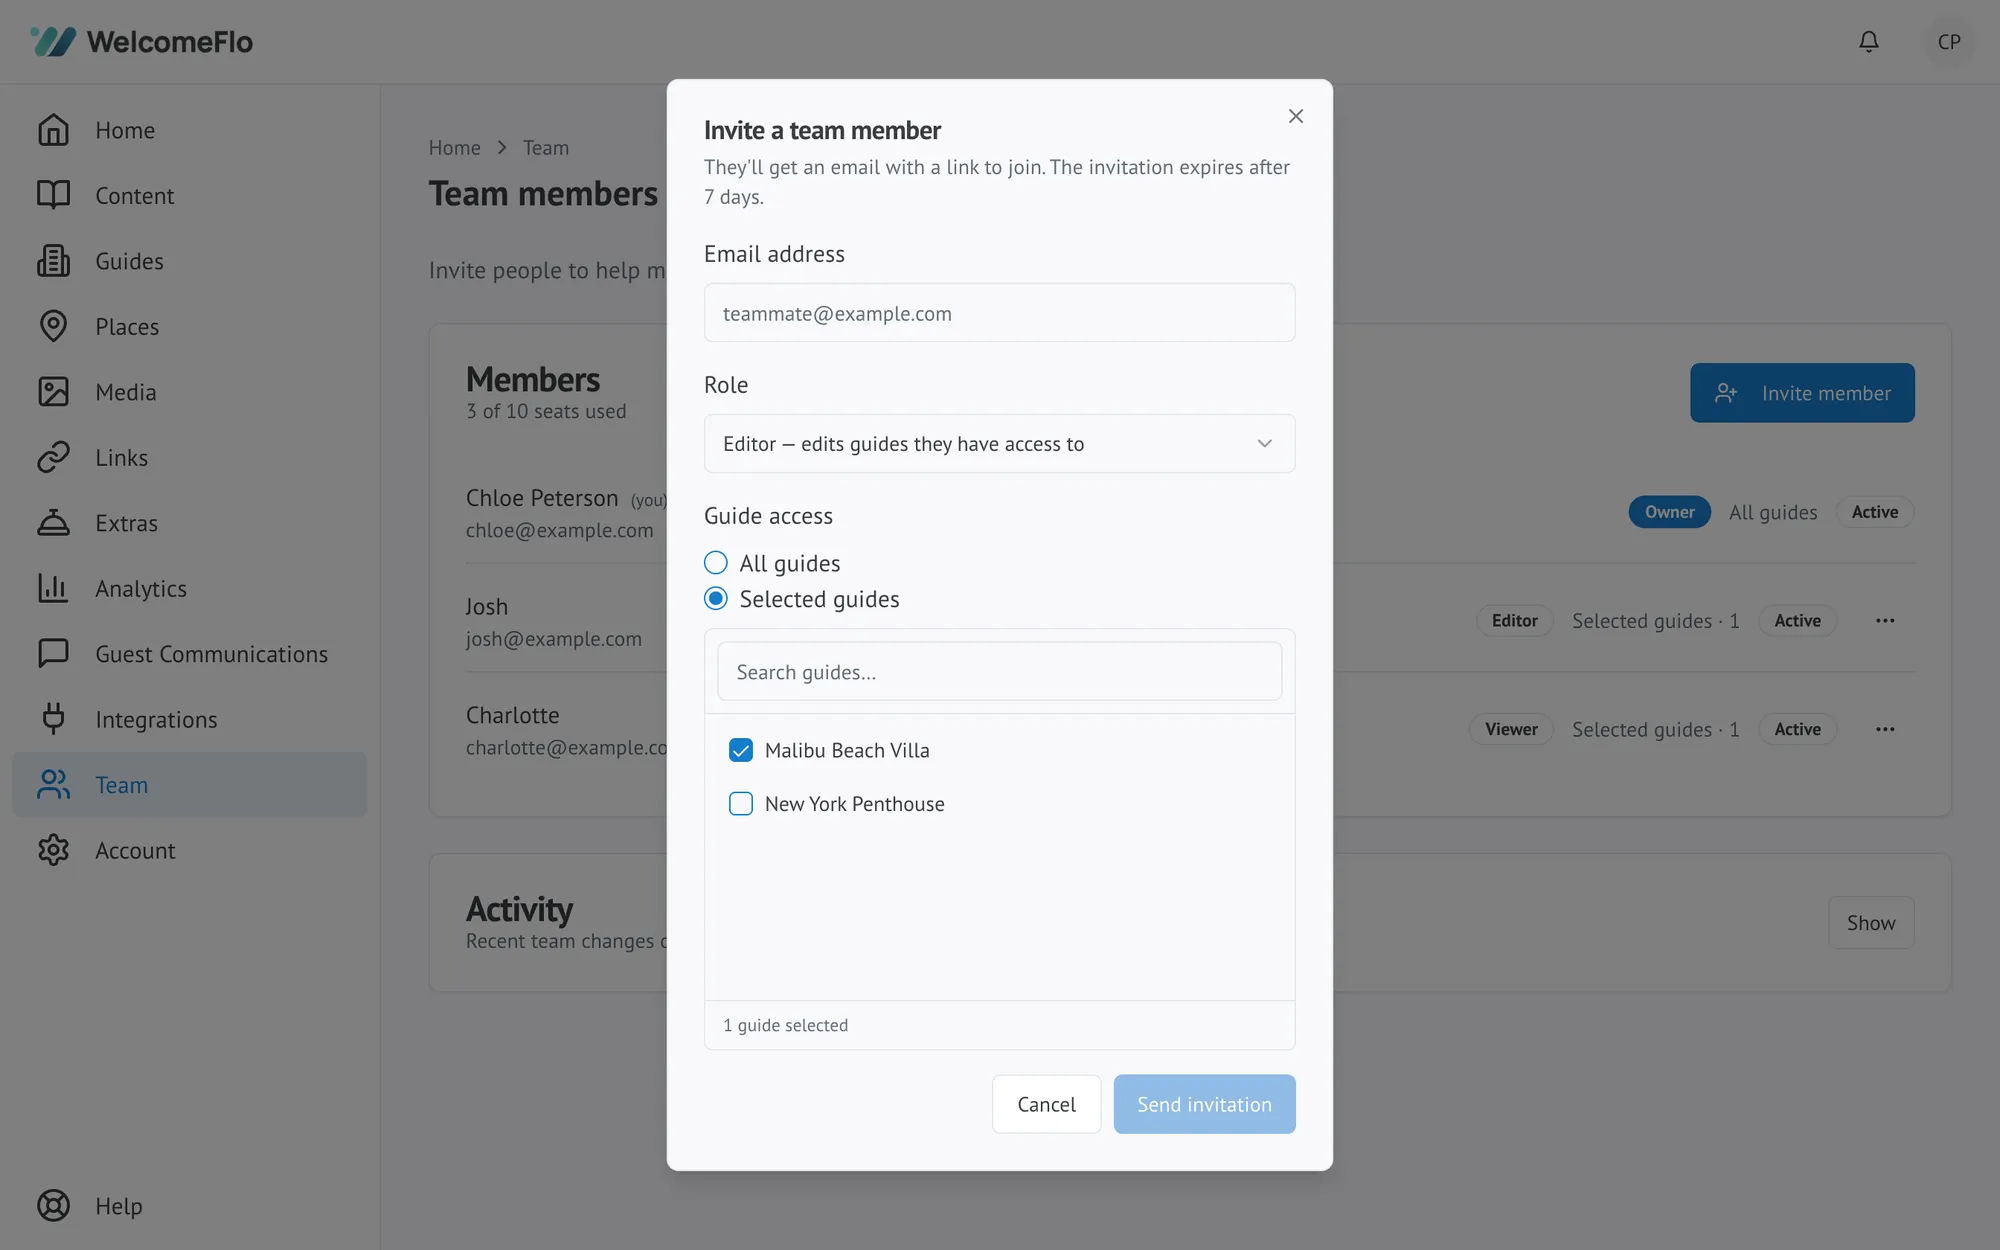Open Analytics in the sidebar menu
Viewport: 2000px width, 1250px height.
pyautogui.click(x=189, y=588)
